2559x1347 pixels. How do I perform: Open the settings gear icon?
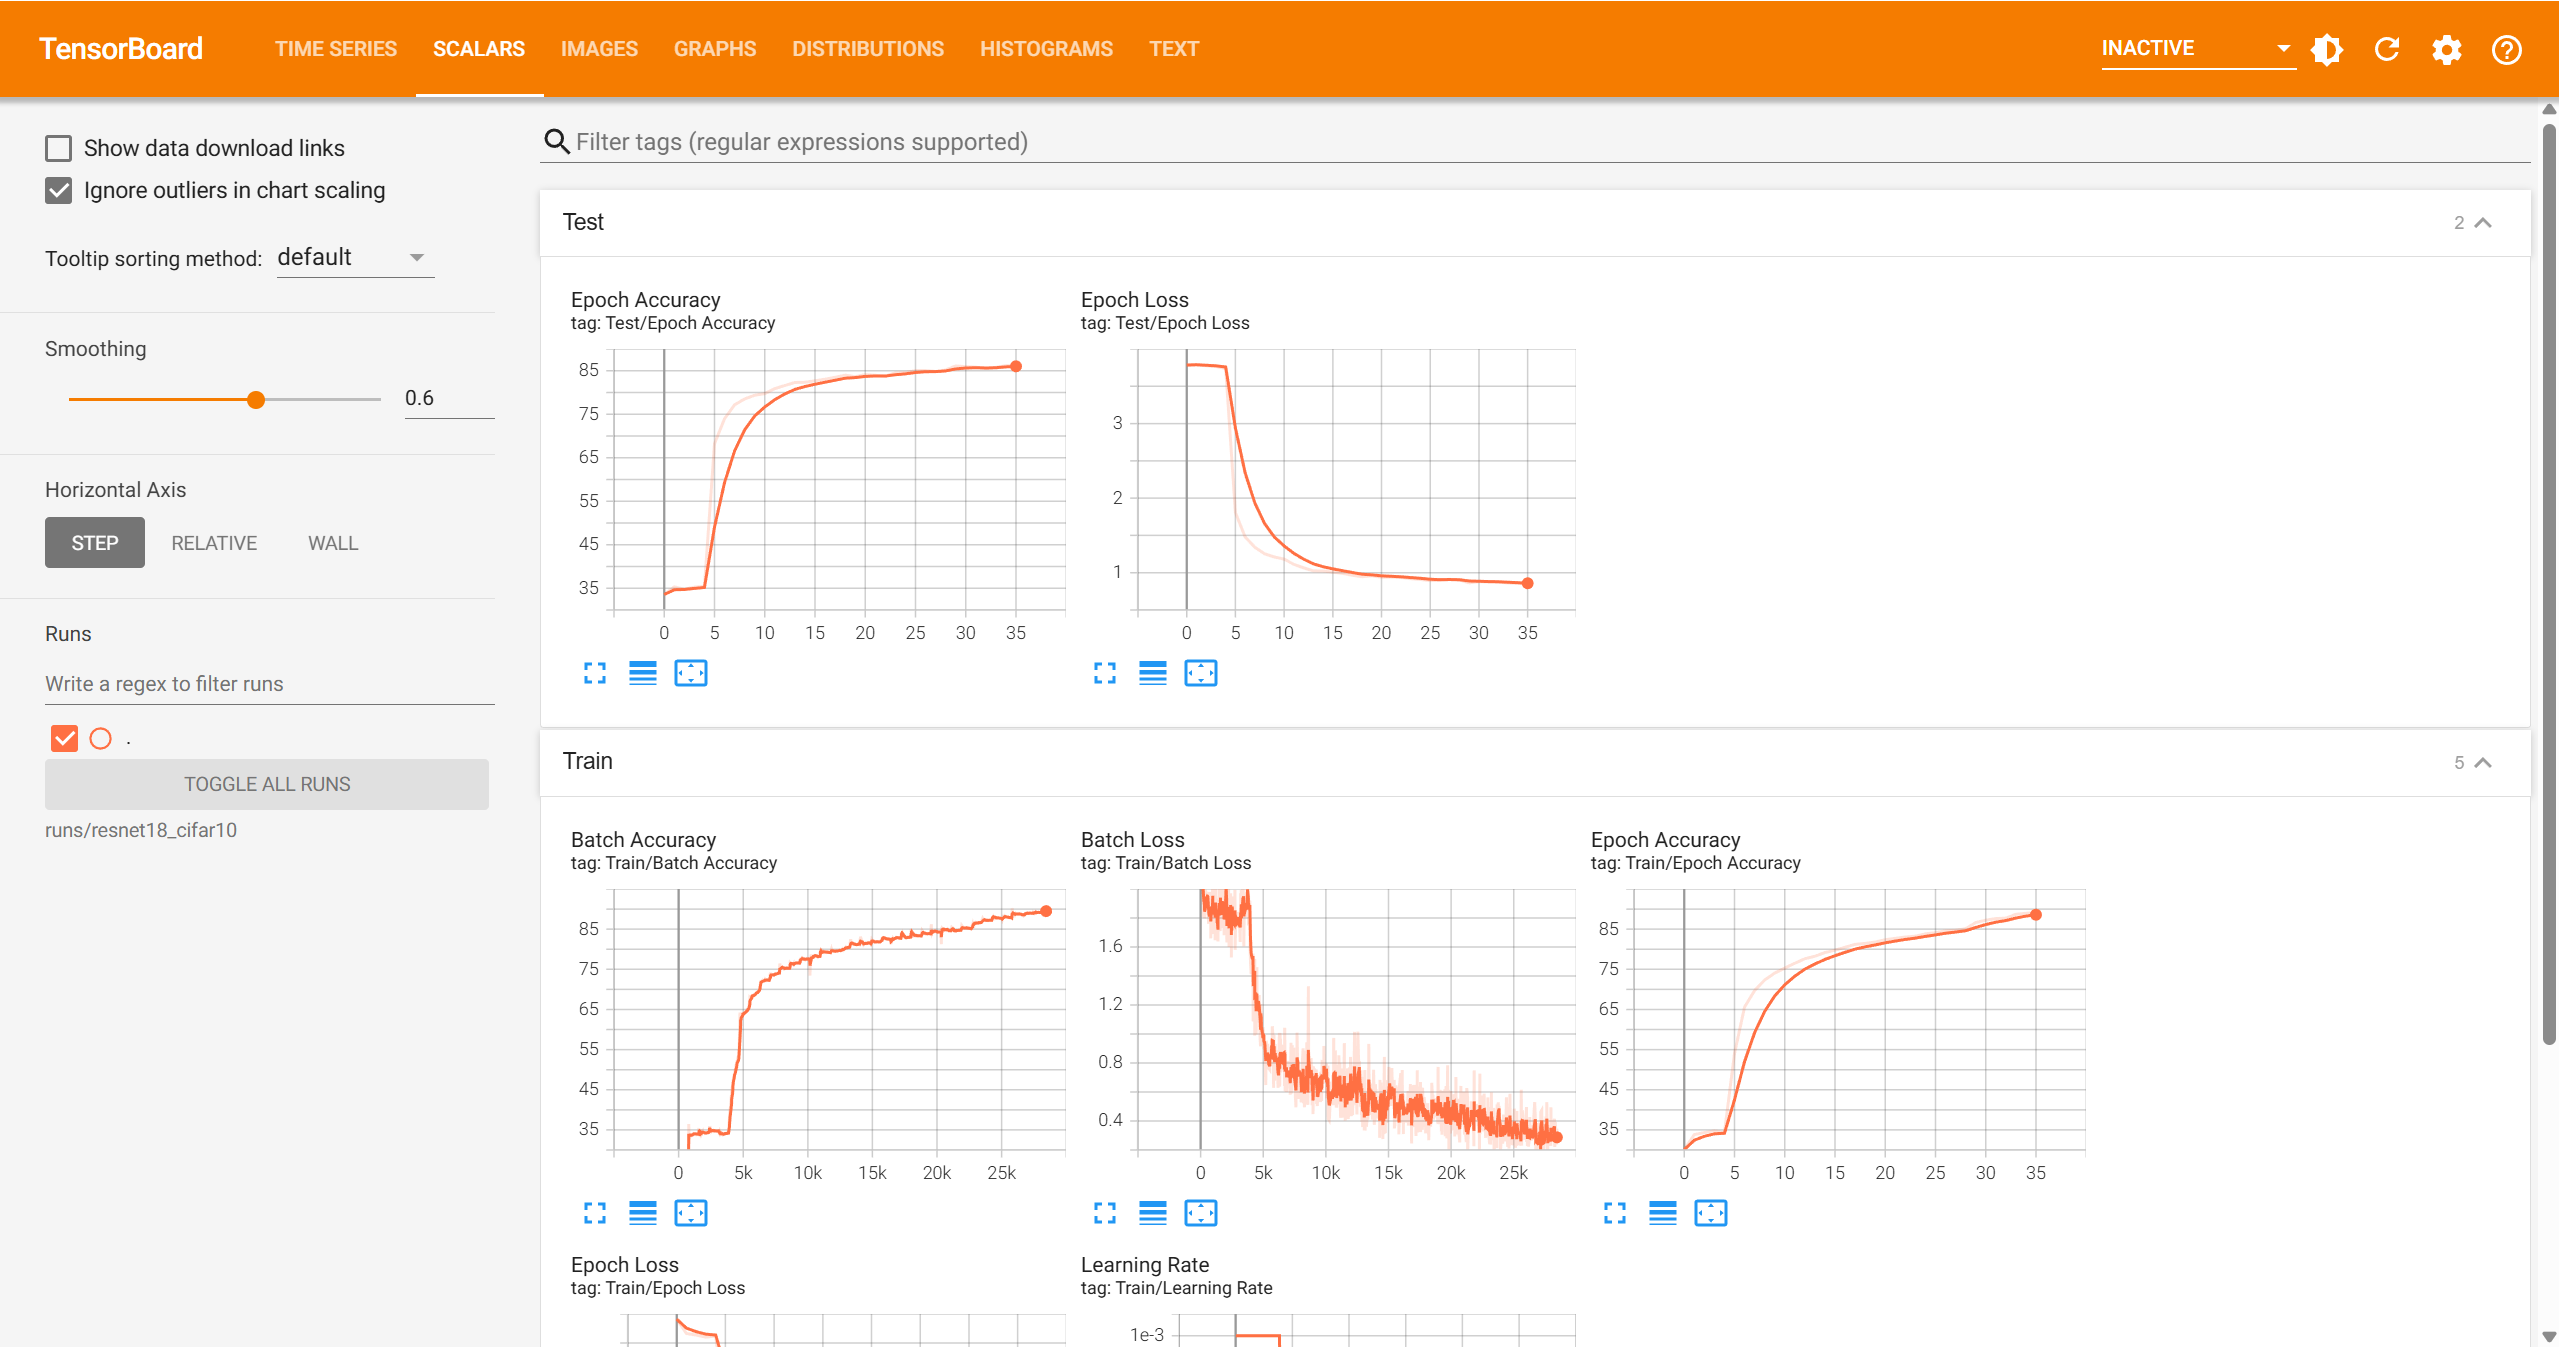tap(2446, 49)
